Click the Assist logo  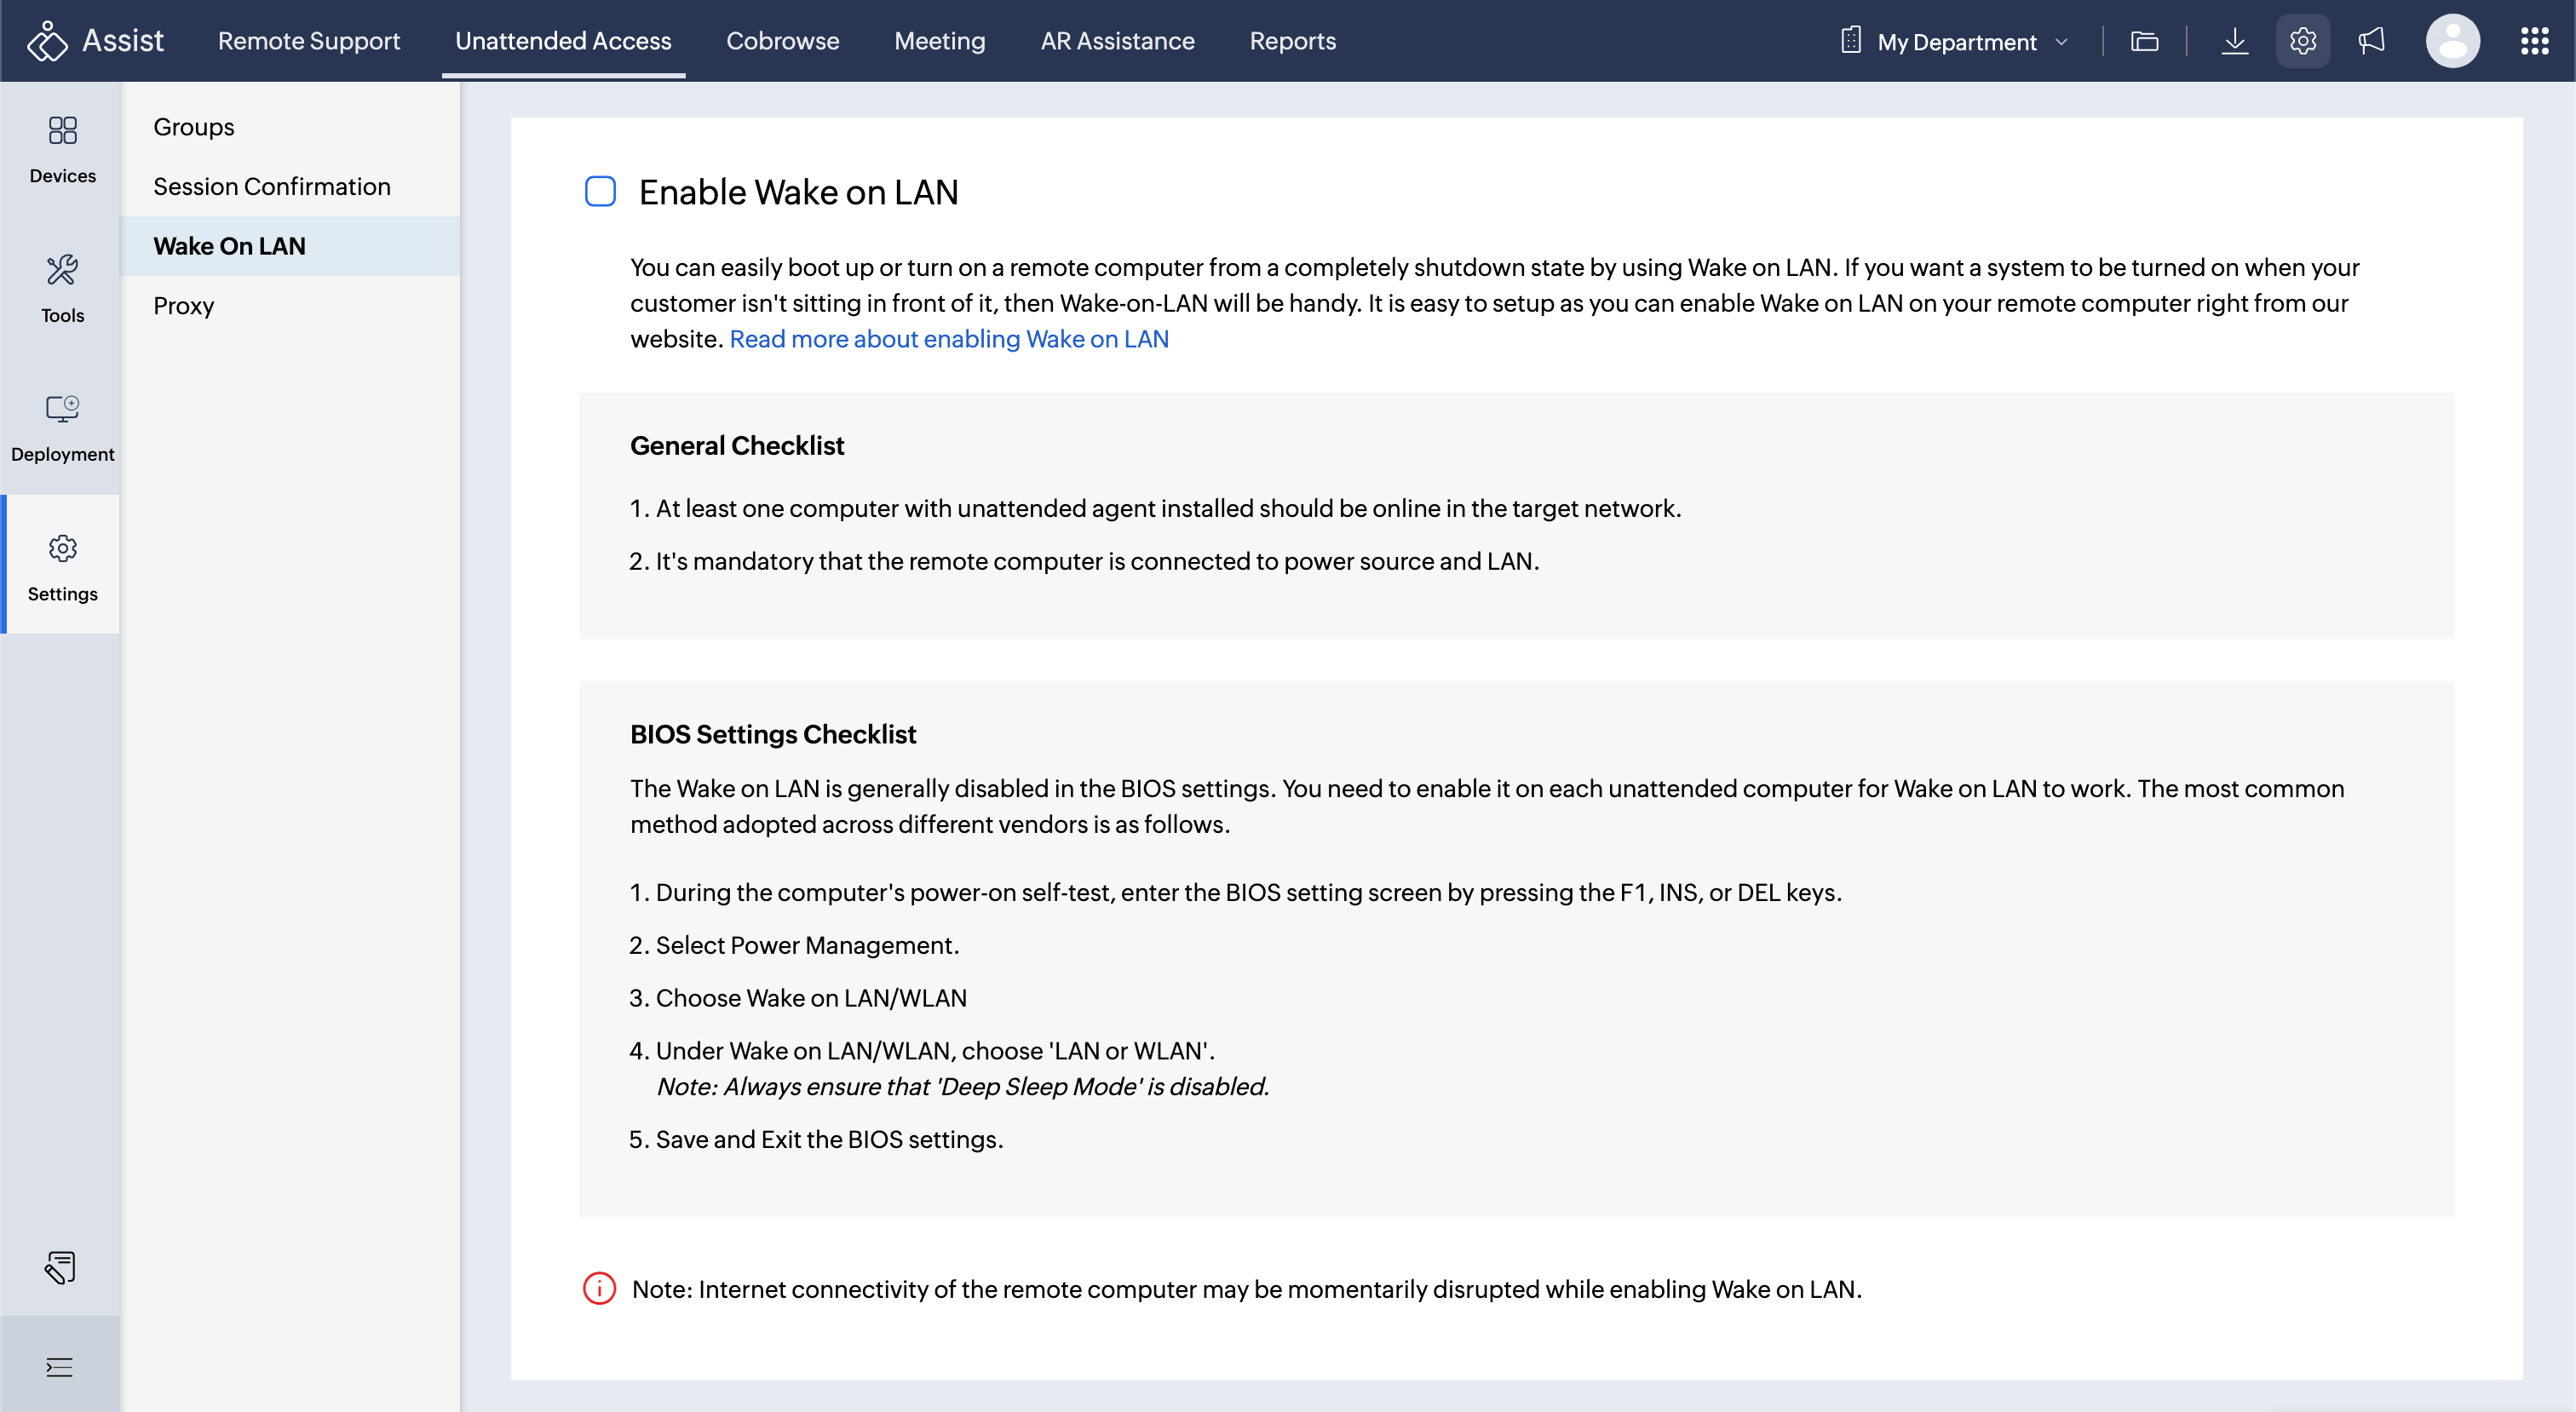[x=95, y=41]
